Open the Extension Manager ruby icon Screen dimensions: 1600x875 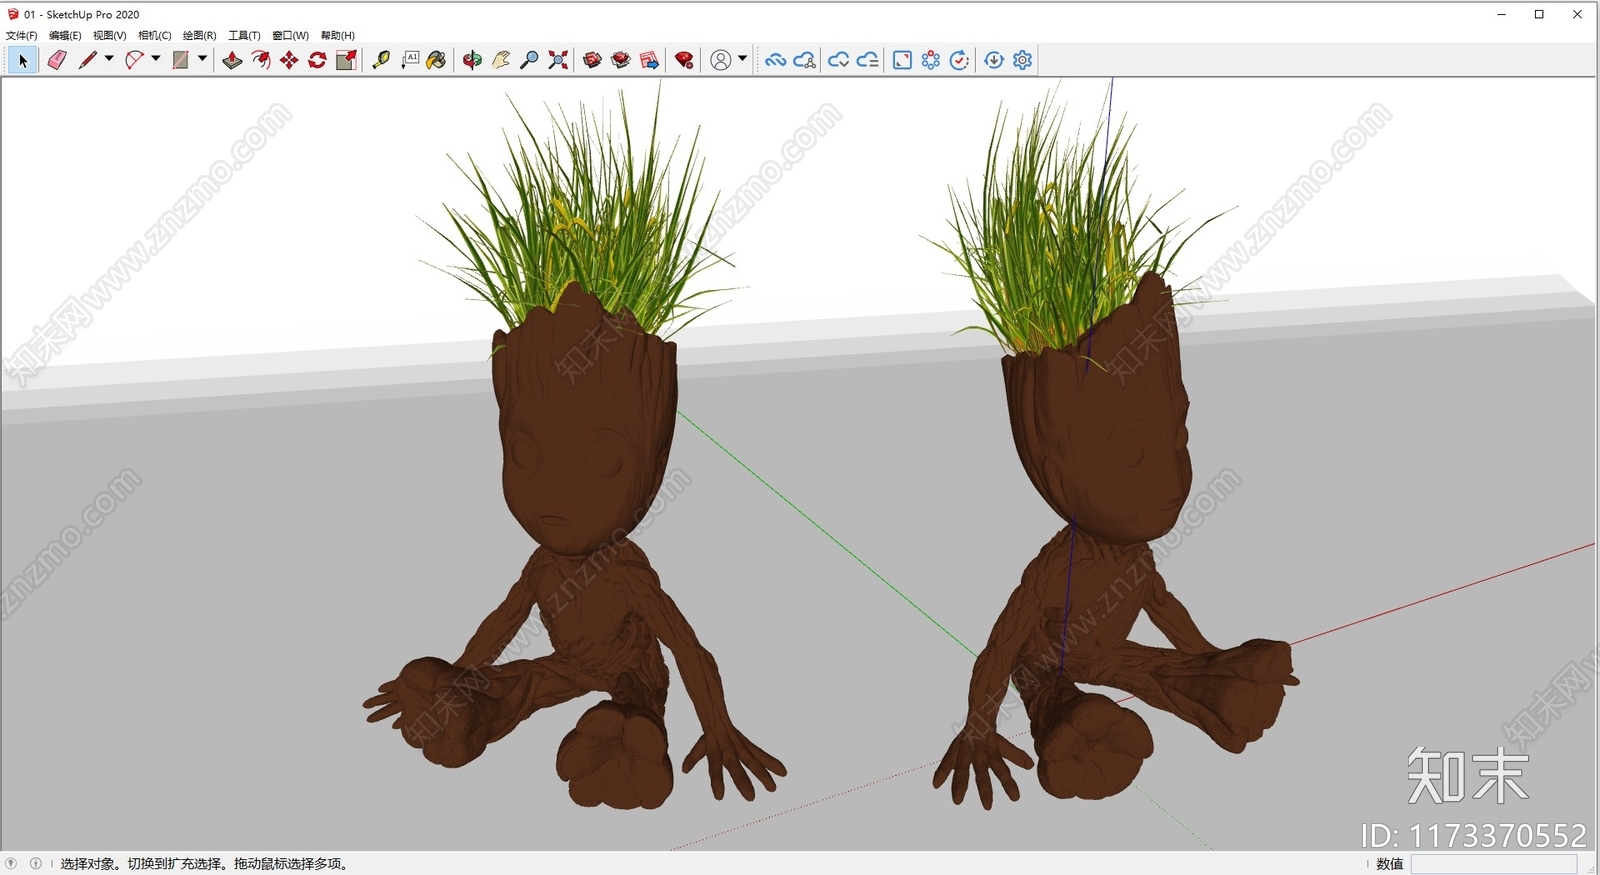point(684,61)
